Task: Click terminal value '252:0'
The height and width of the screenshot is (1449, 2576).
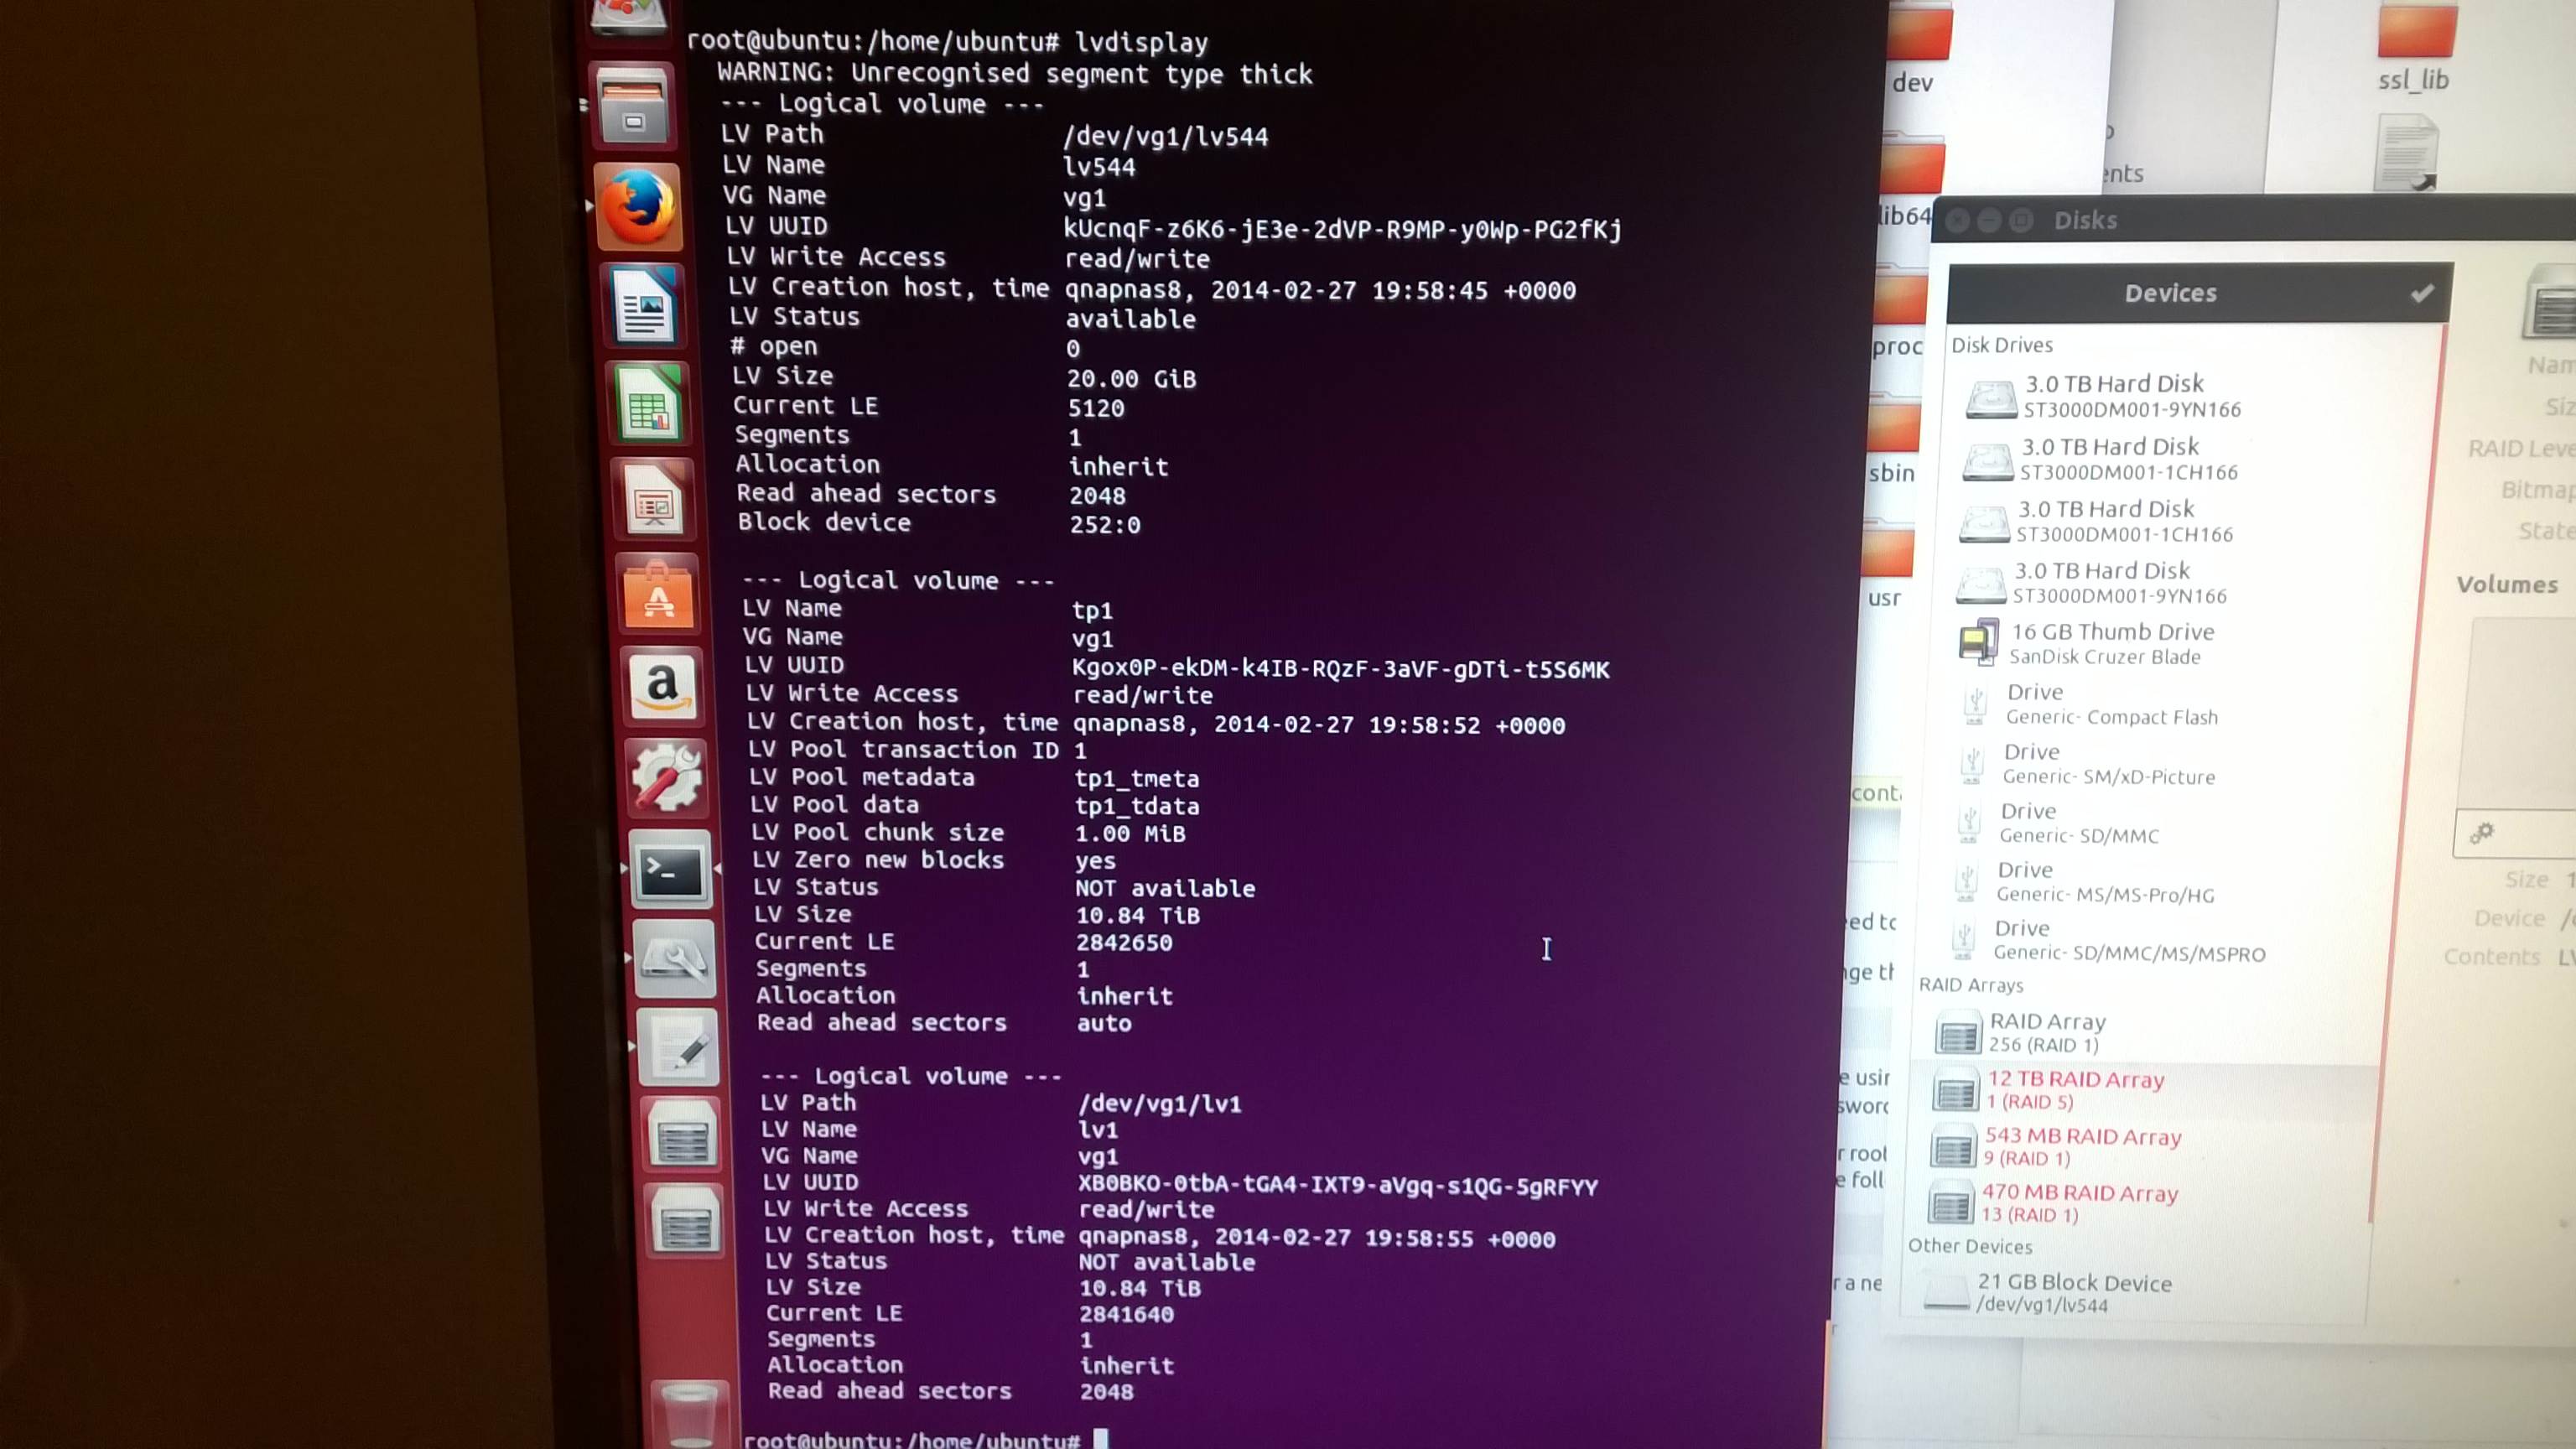Action: pyautogui.click(x=1105, y=525)
